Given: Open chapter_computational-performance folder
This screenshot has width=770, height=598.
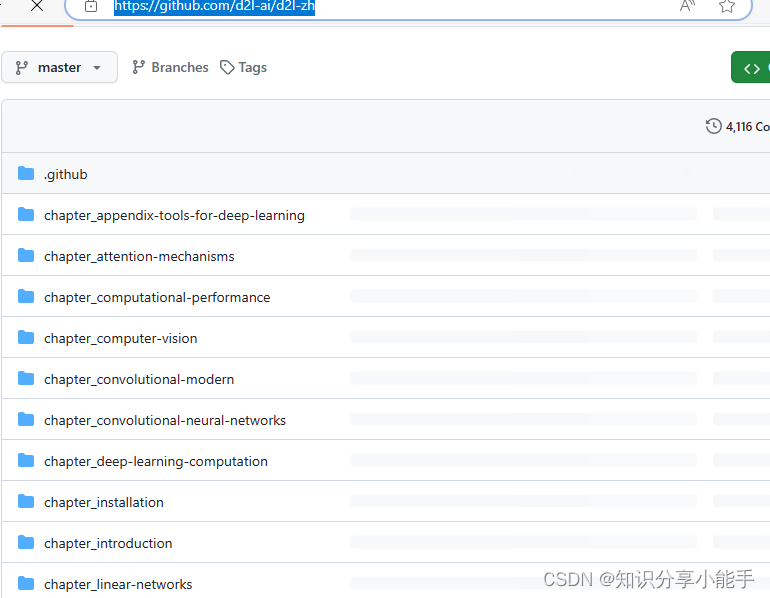Looking at the screenshot, I should [x=157, y=298].
